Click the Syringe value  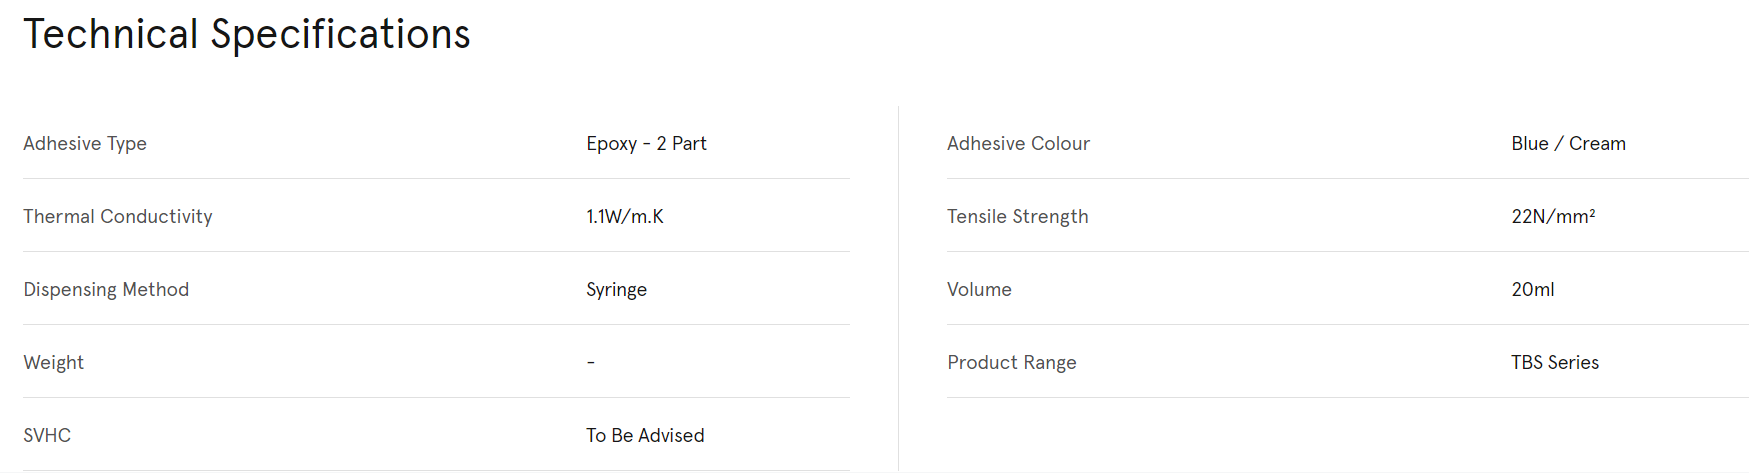pos(616,289)
